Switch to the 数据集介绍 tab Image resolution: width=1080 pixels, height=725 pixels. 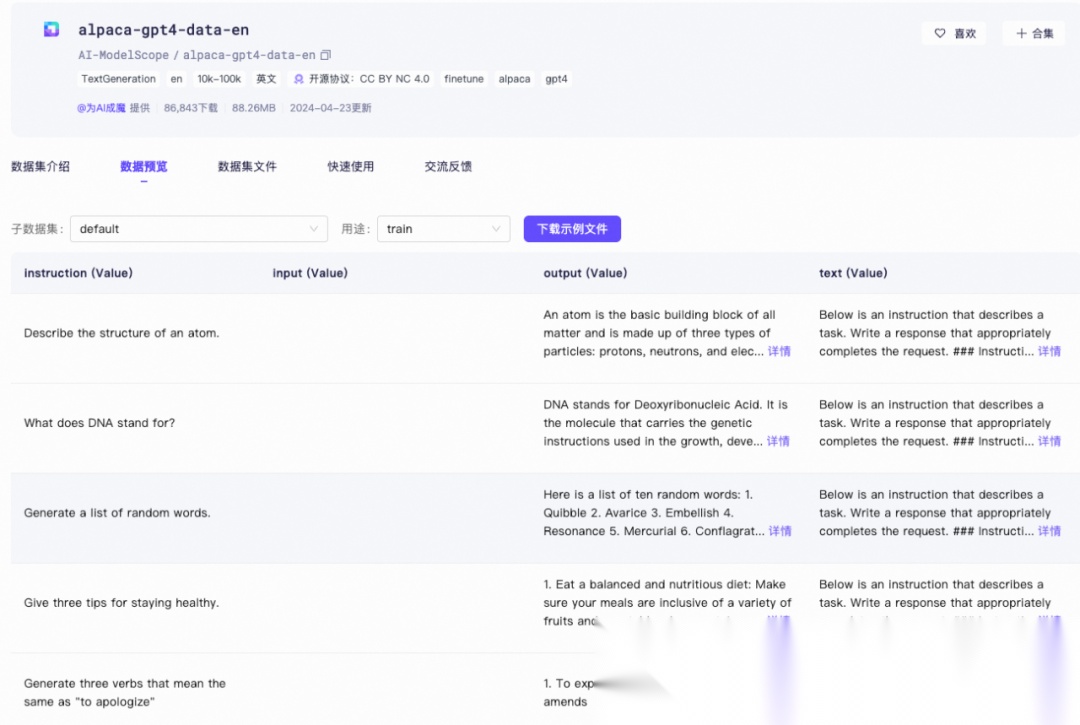point(41,167)
